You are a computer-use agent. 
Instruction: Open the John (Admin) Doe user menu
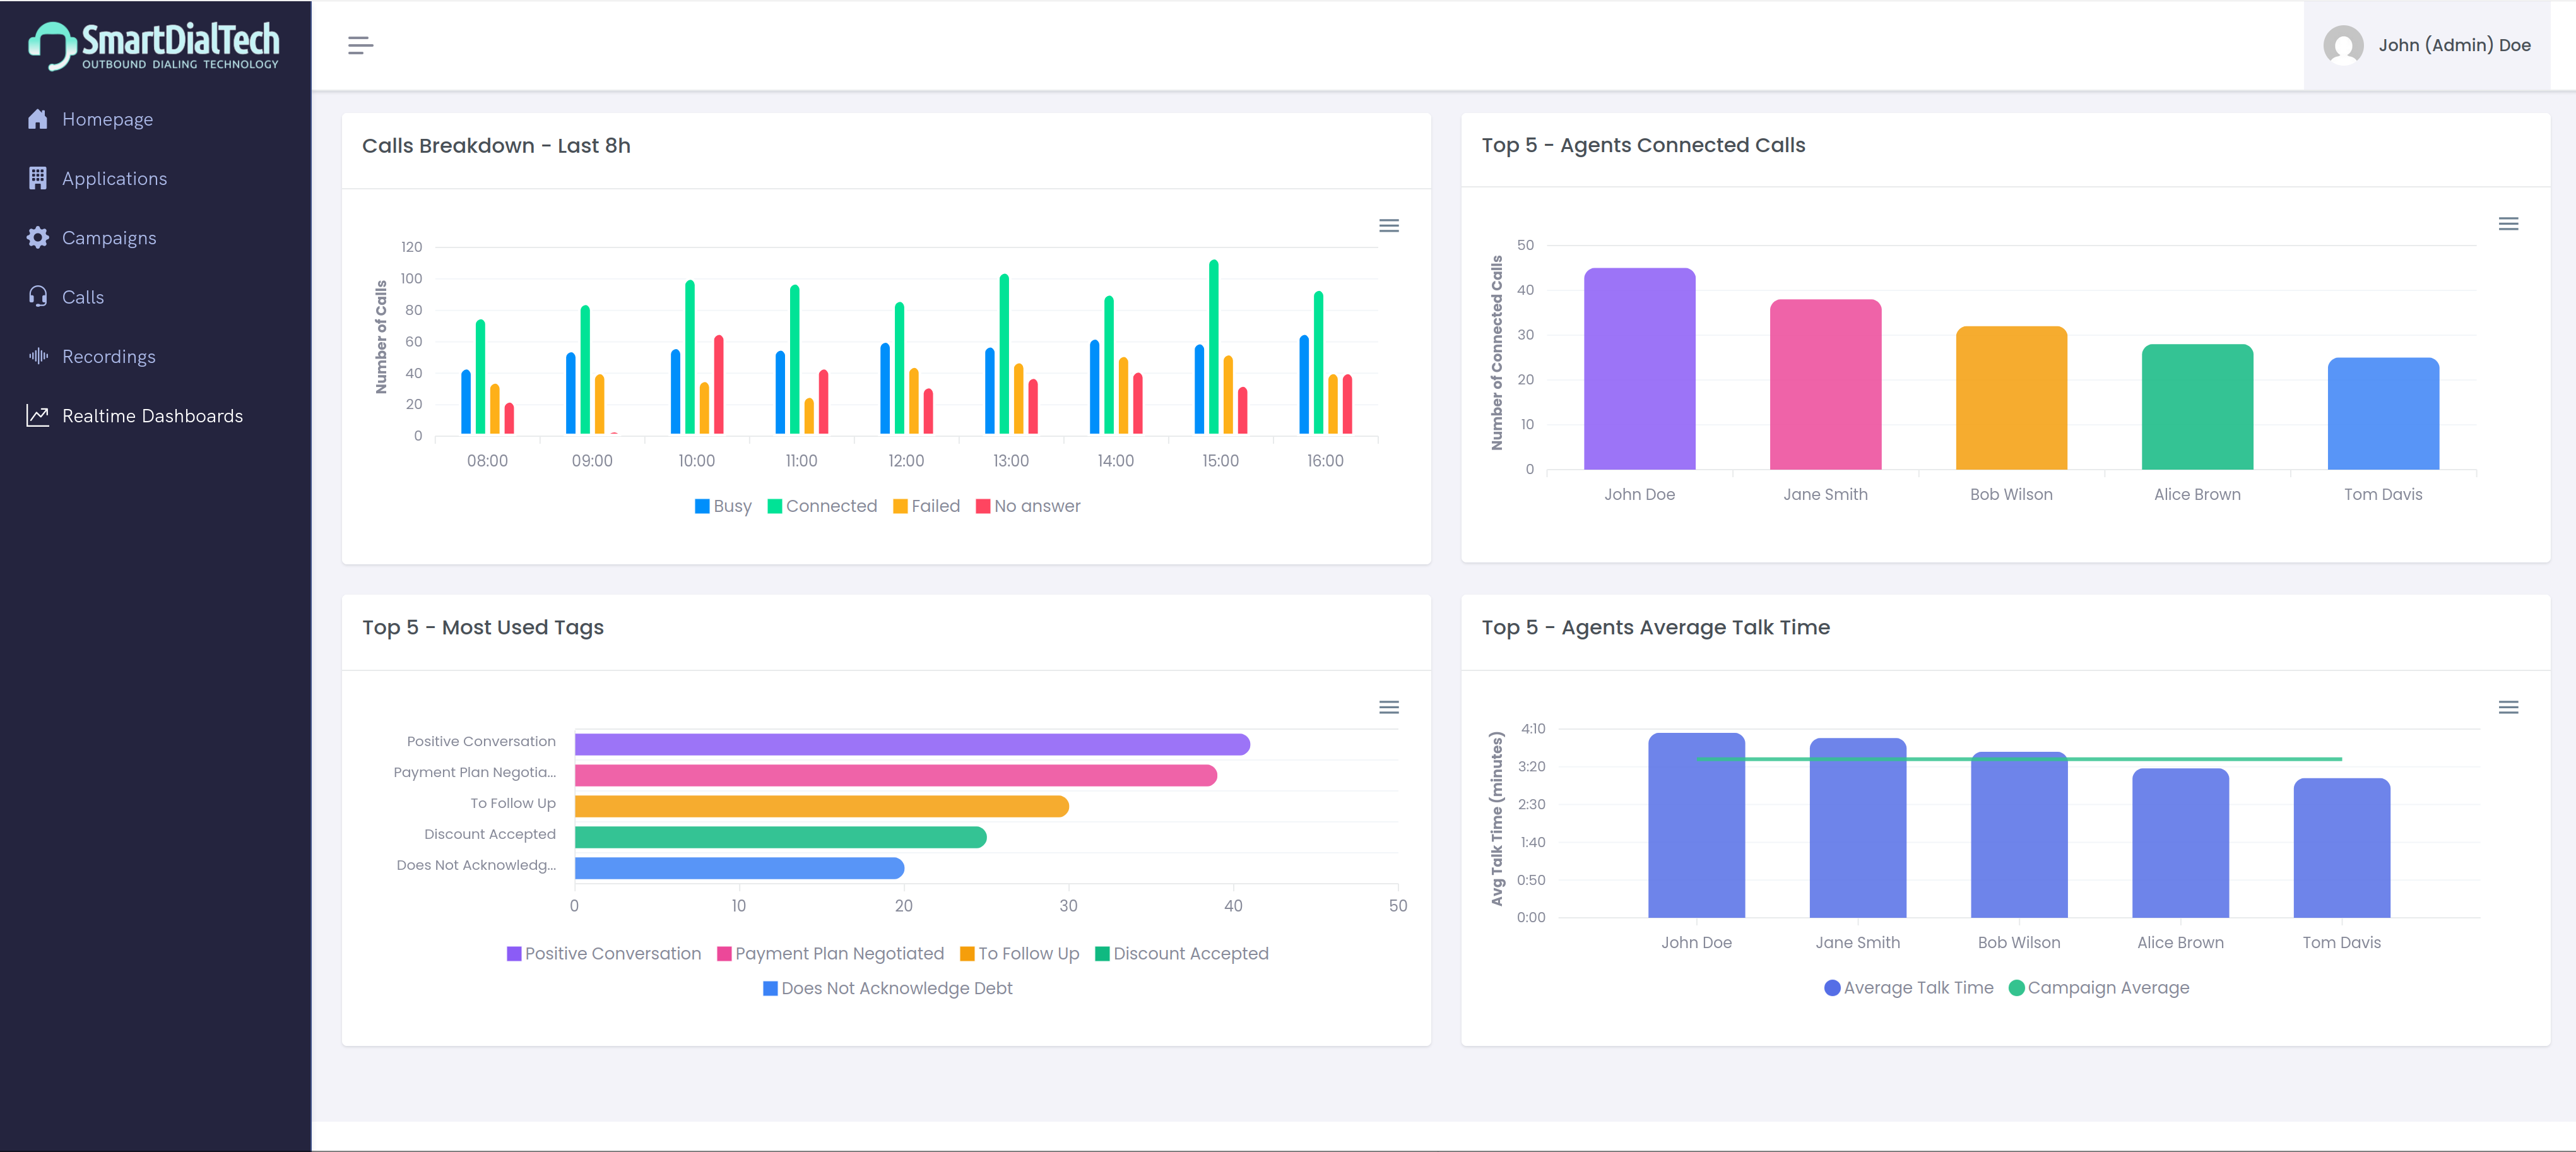tap(2427, 45)
